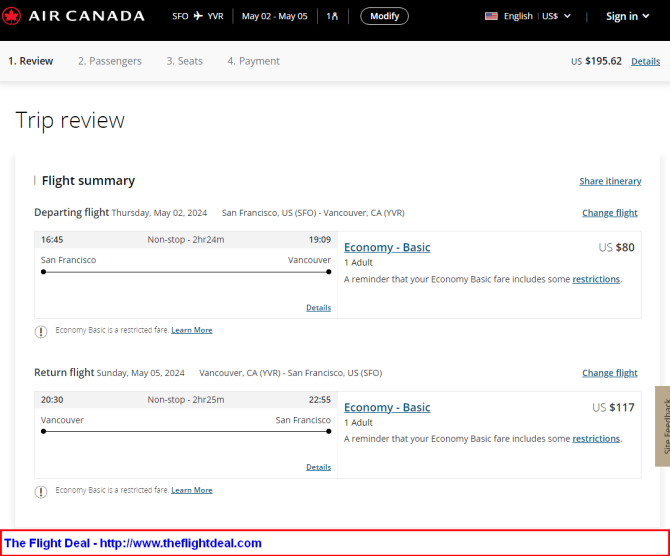The image size is (670, 556).
Task: Open Details link for 16:45 departing flight
Action: 318,308
